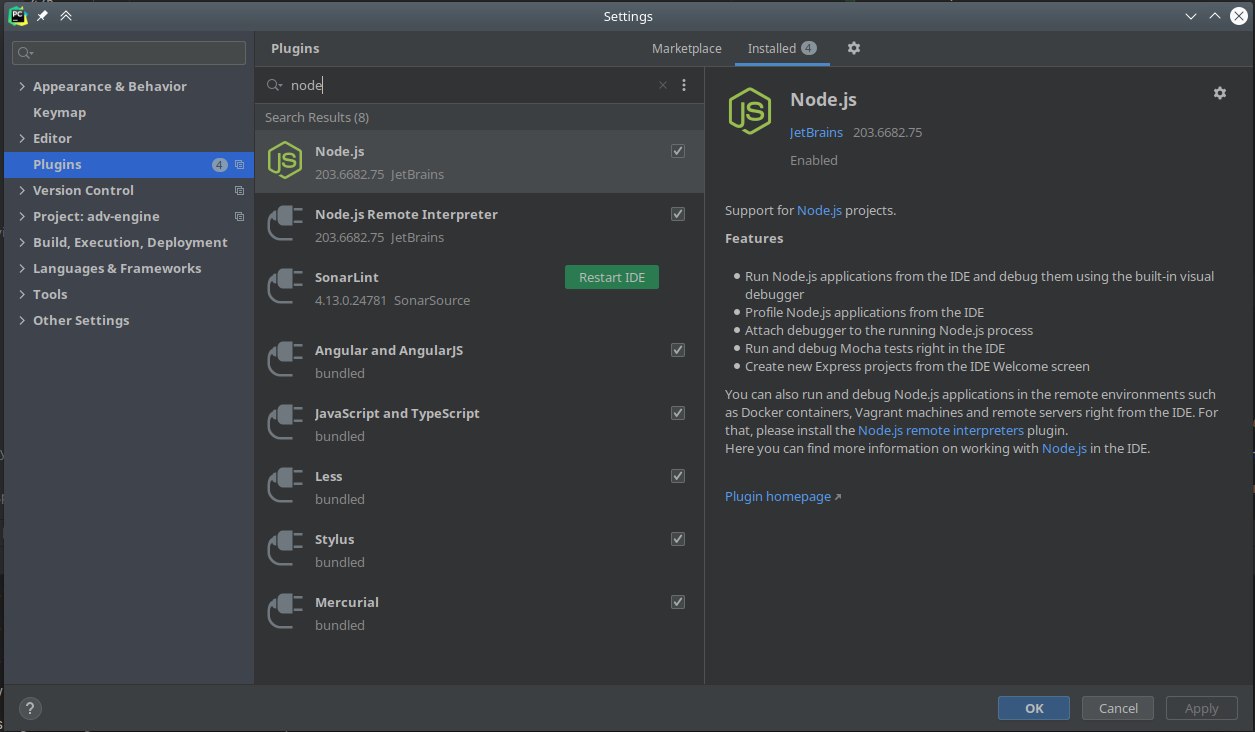Select the Installed tab
The height and width of the screenshot is (732, 1255).
pyautogui.click(x=782, y=48)
